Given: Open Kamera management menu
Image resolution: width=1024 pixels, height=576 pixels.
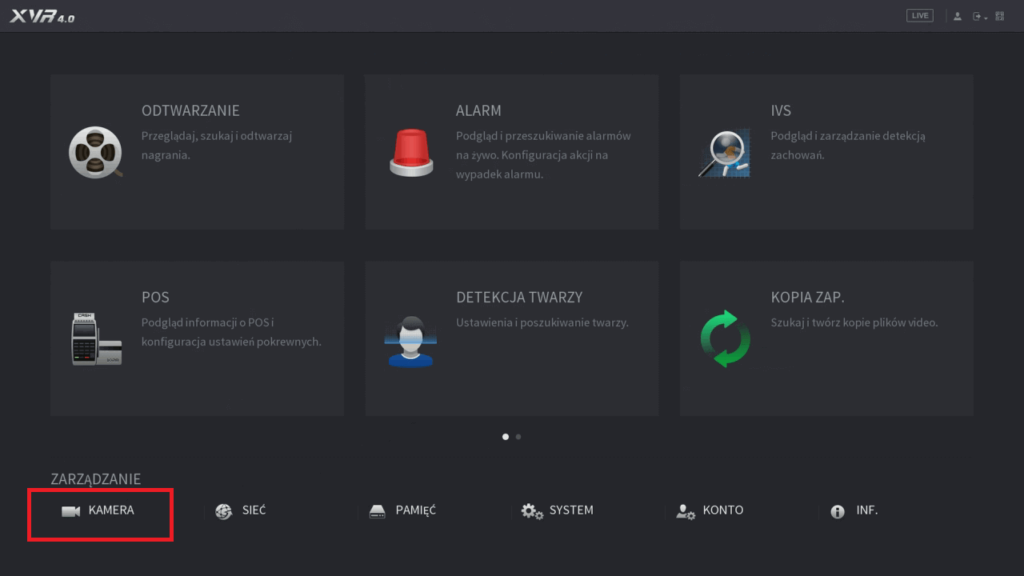Looking at the screenshot, I should pos(99,511).
